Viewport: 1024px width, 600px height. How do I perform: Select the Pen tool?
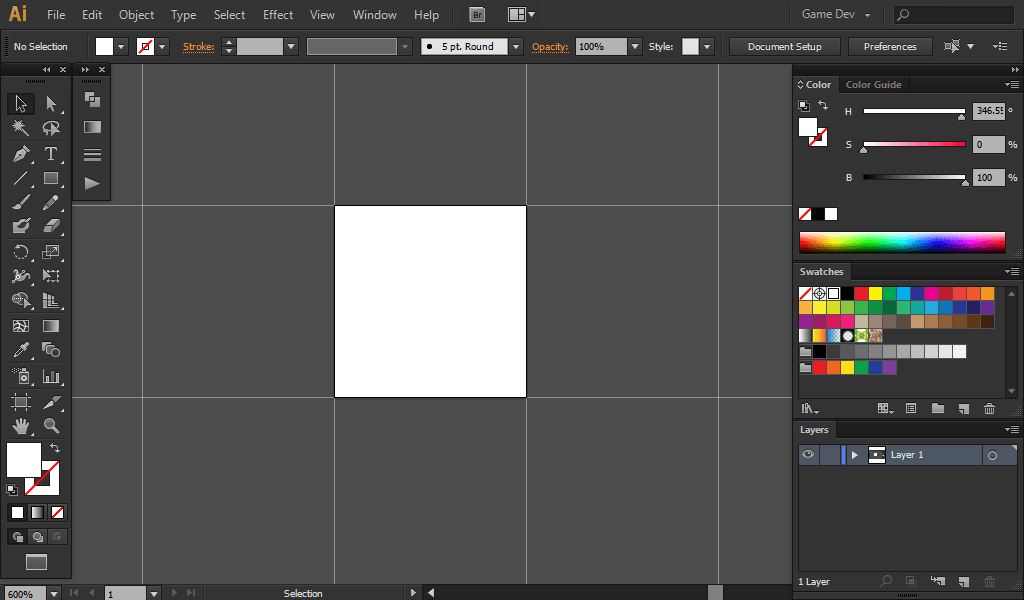[20, 154]
